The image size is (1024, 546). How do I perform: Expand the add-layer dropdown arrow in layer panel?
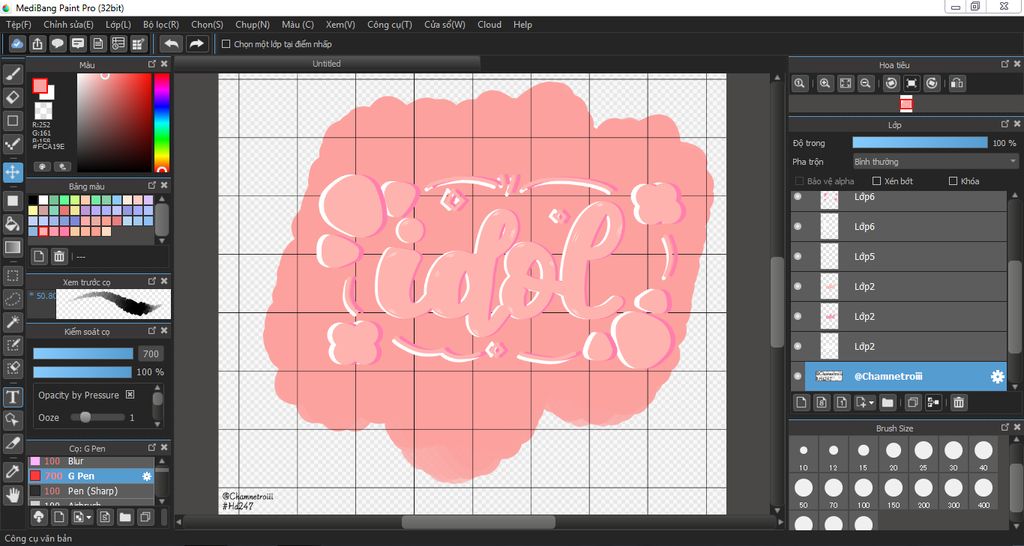(x=872, y=403)
